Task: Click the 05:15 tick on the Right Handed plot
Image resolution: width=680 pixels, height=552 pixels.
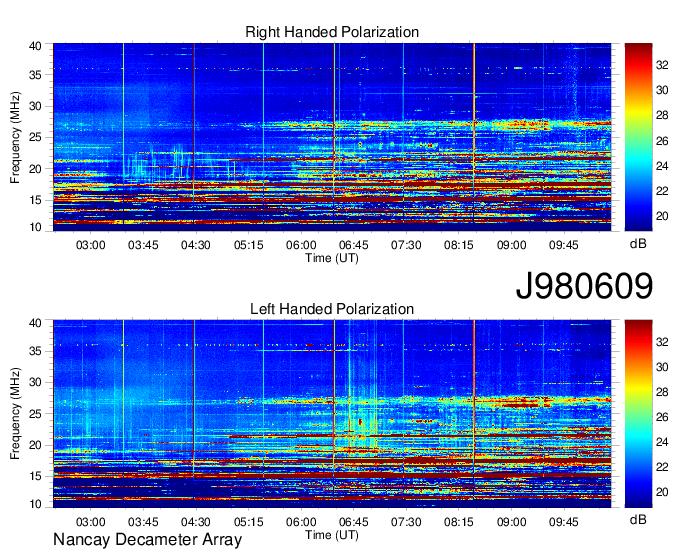Action: [x=248, y=245]
